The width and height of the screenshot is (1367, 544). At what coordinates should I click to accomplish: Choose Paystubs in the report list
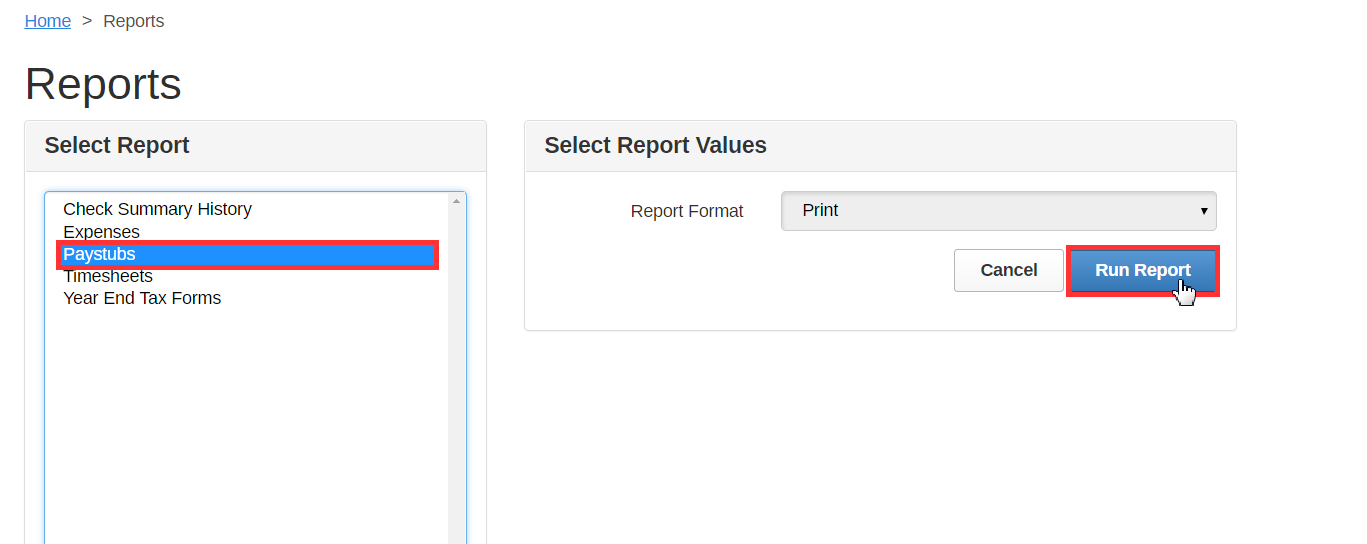[99, 254]
